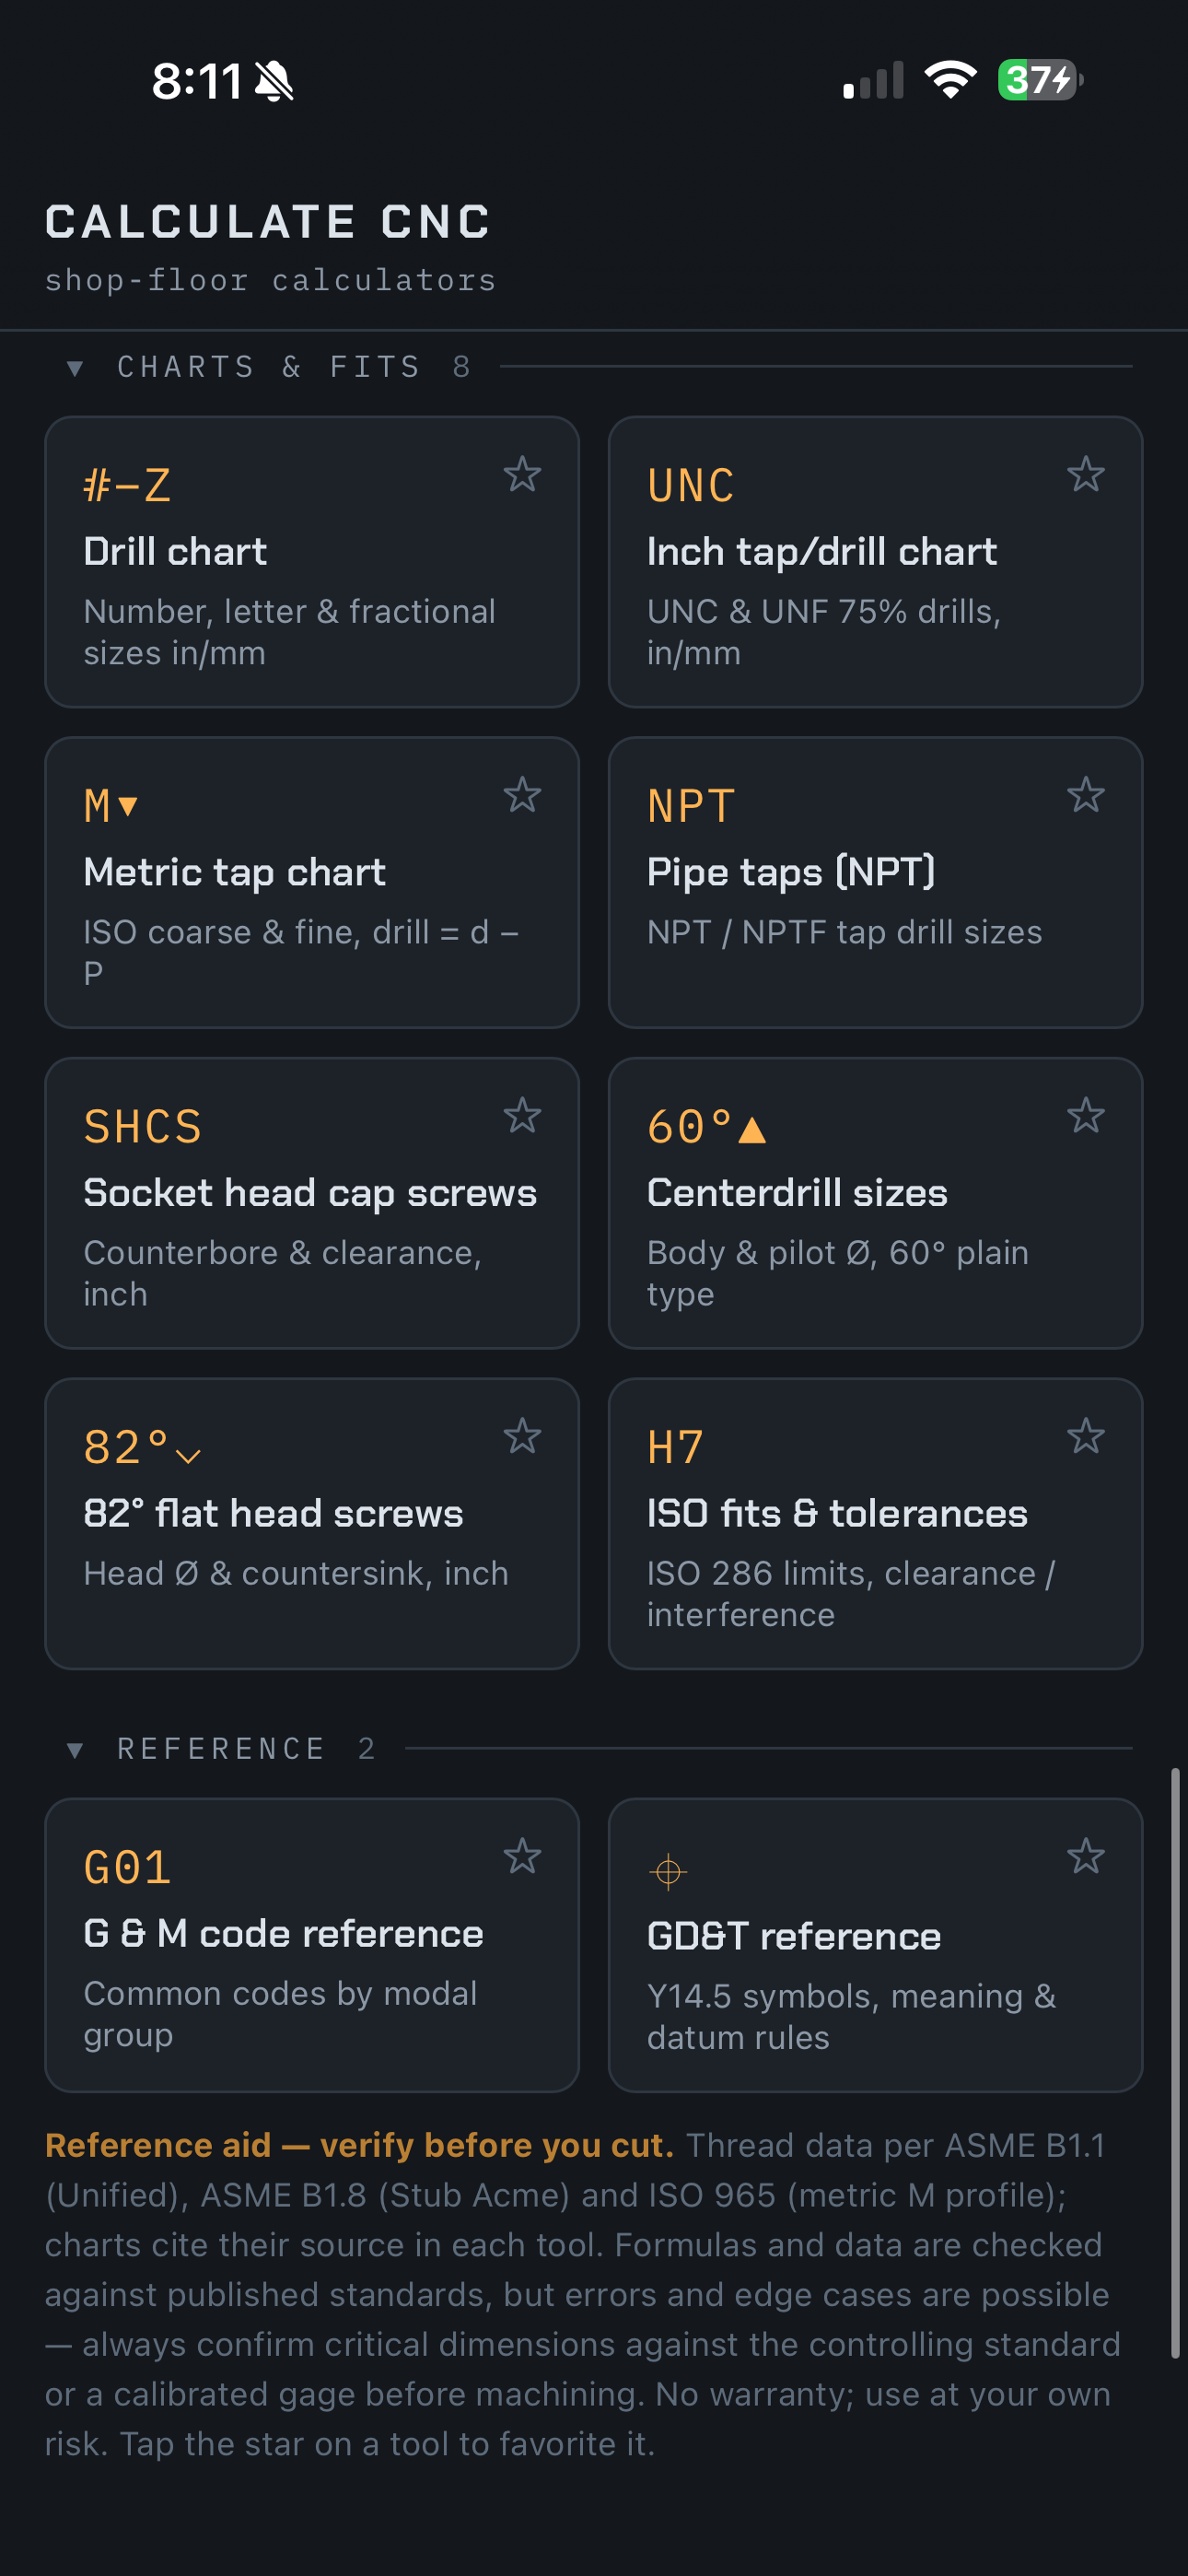Tap the star on Pipe taps (NPT)
1188x2576 pixels.
tap(1085, 795)
